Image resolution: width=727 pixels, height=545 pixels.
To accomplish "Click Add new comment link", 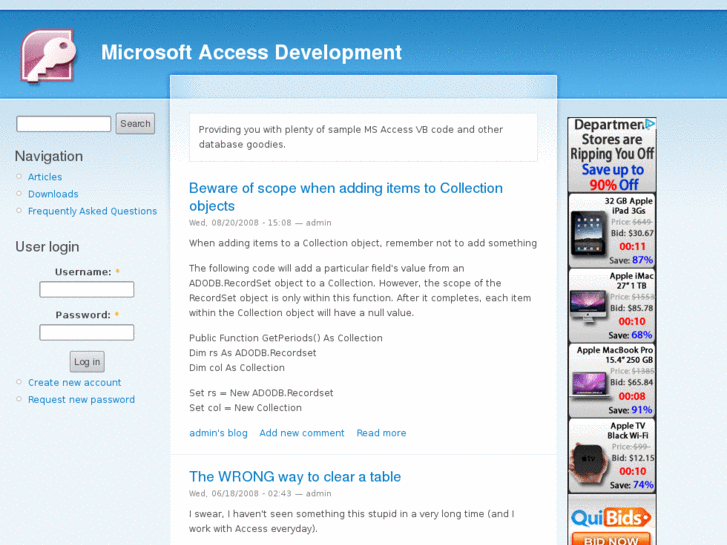I will tap(302, 433).
